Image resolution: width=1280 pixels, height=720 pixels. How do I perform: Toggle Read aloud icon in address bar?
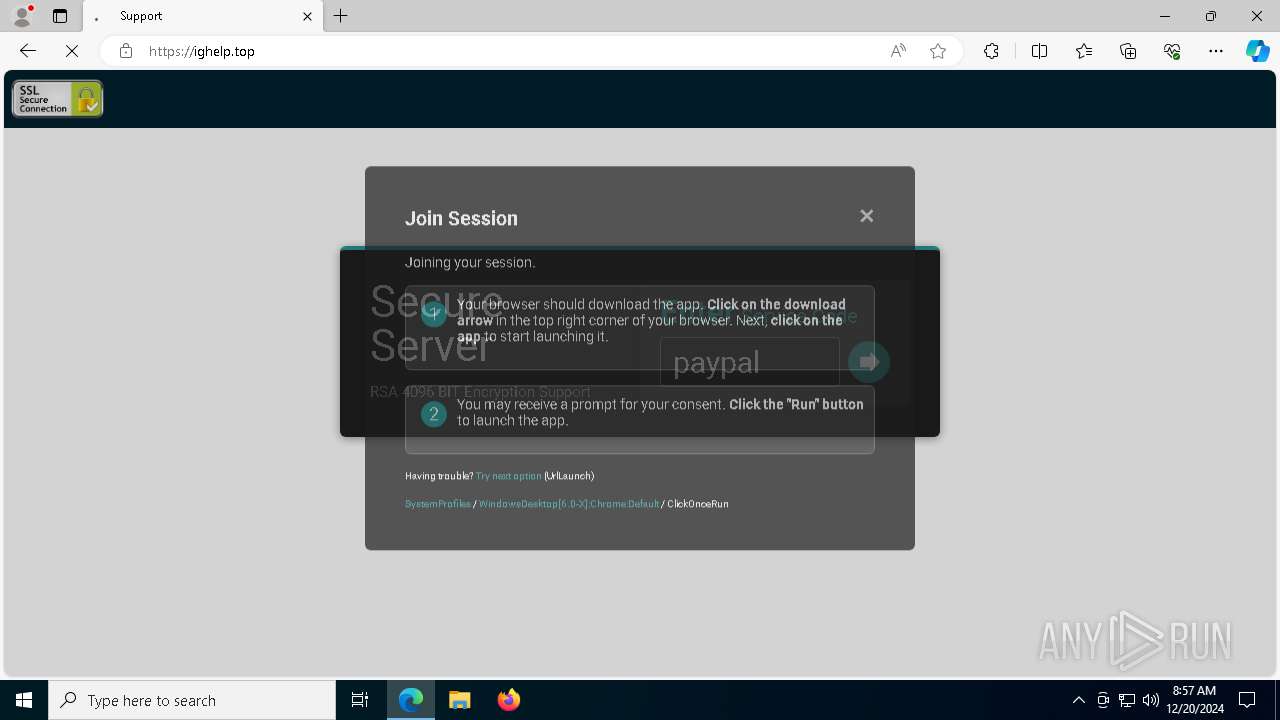[x=898, y=51]
